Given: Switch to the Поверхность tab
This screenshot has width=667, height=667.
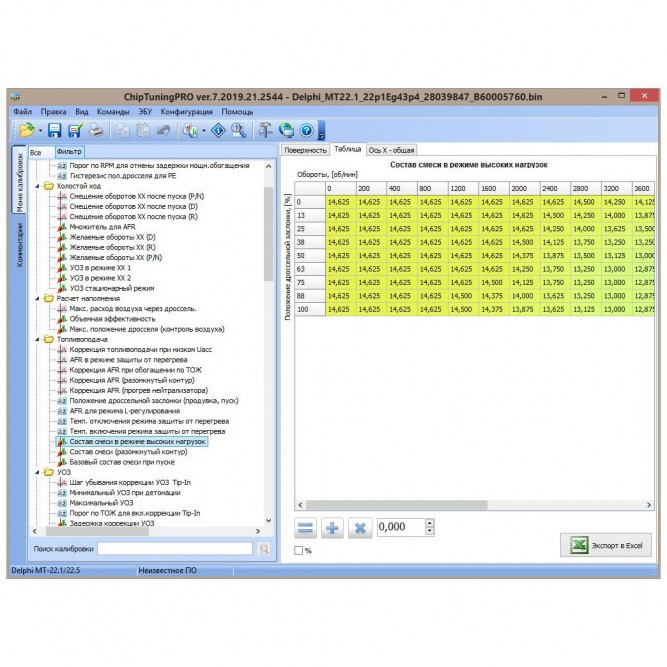Looking at the screenshot, I should pyautogui.click(x=305, y=150).
